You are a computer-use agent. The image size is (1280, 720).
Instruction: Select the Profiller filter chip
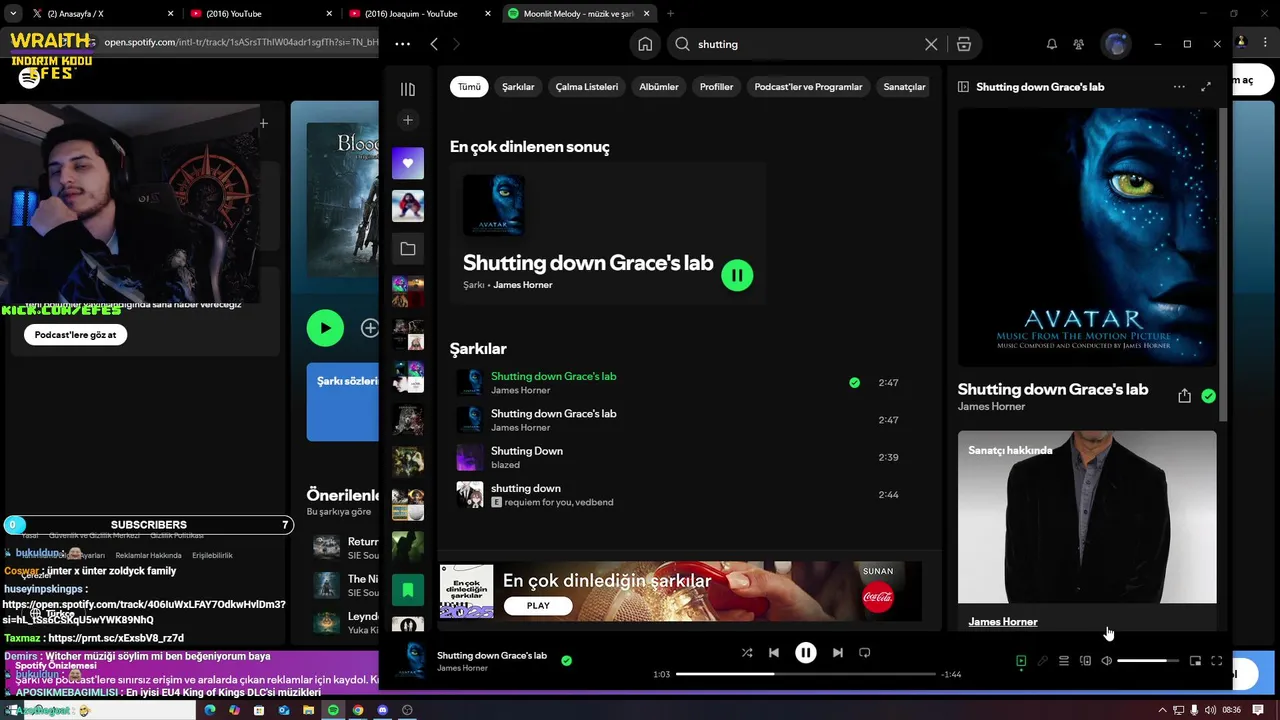tap(716, 87)
